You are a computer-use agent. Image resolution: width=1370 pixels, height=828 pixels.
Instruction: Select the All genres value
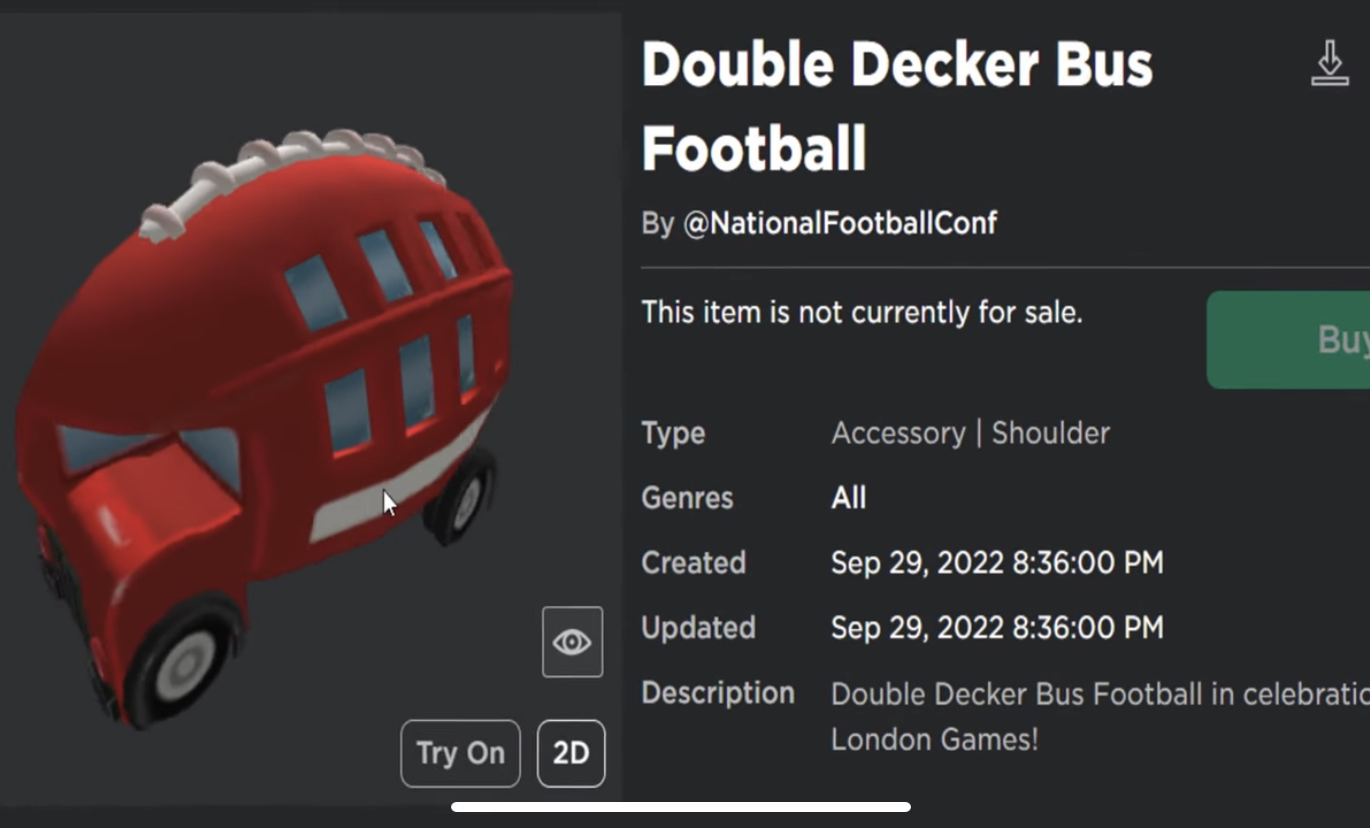848,498
